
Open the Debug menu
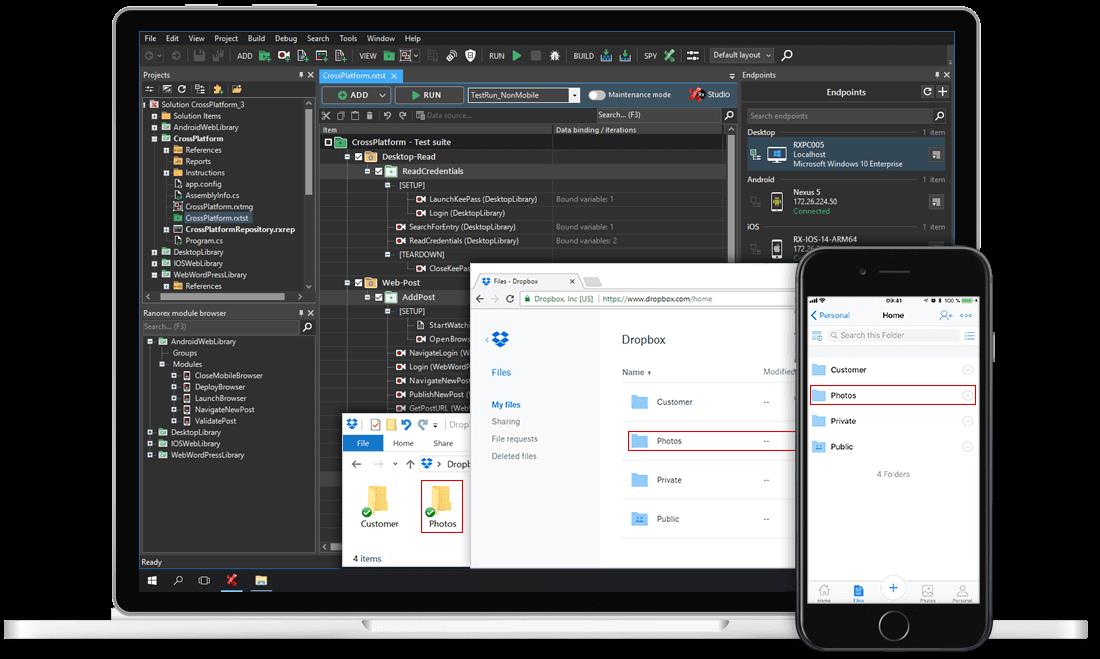point(286,39)
